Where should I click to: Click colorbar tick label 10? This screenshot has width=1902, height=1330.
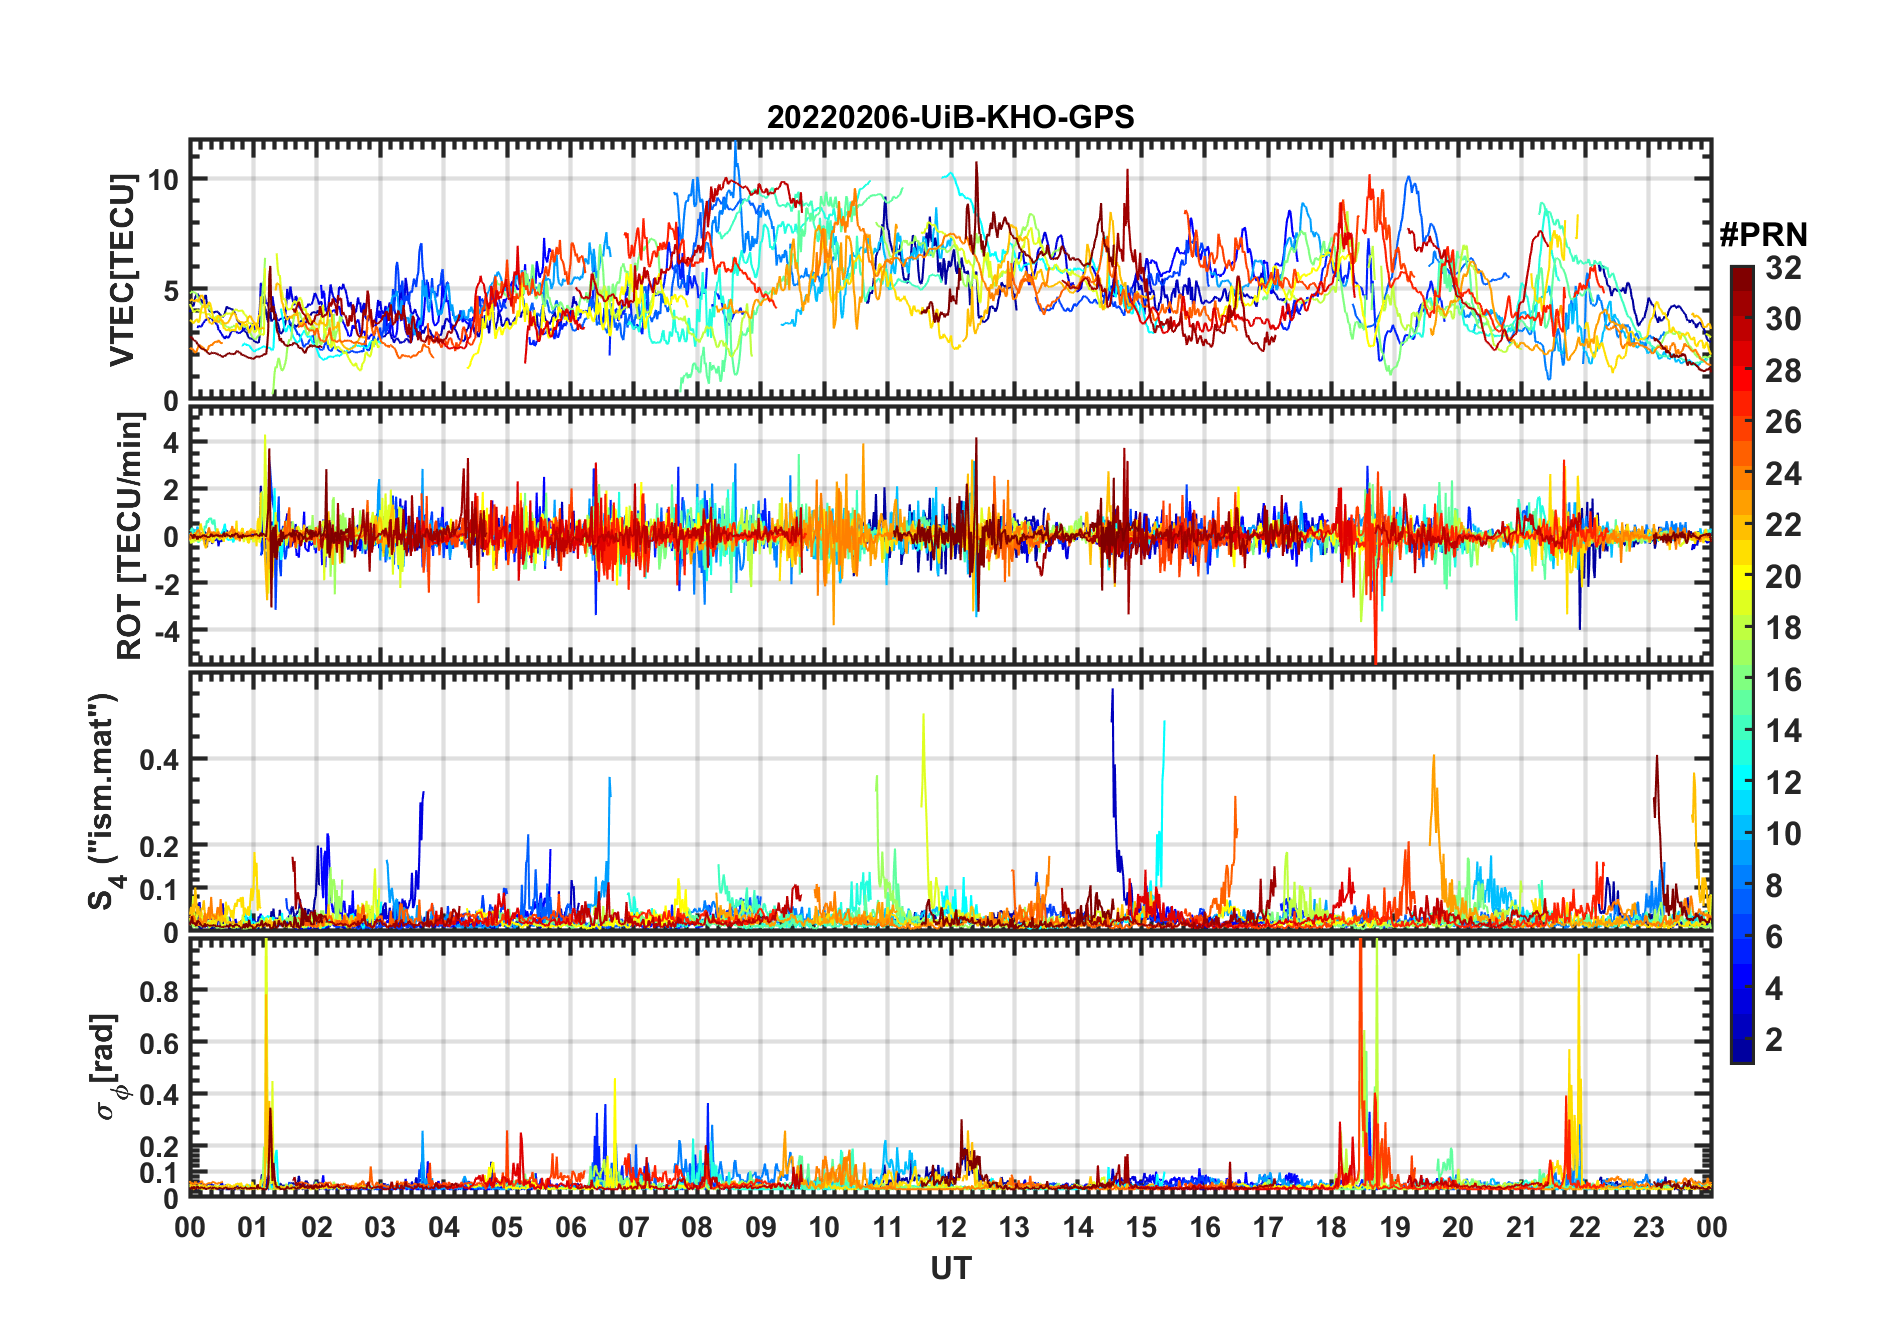(x=1783, y=834)
